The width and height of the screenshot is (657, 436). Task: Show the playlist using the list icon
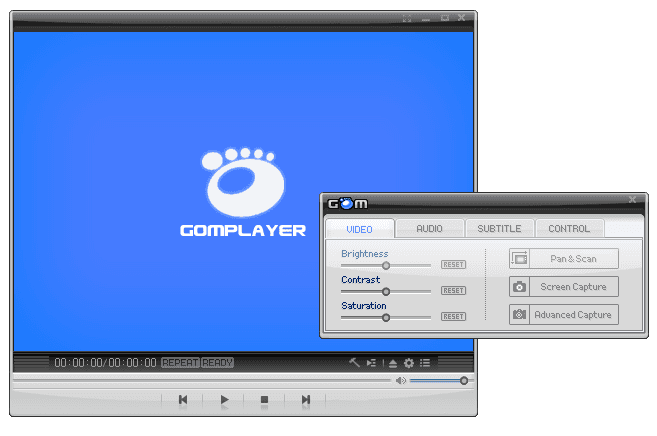click(x=425, y=363)
